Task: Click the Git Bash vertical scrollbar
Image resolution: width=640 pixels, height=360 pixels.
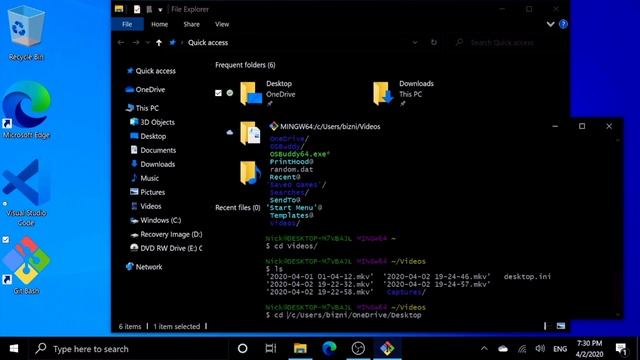Action: [618, 227]
